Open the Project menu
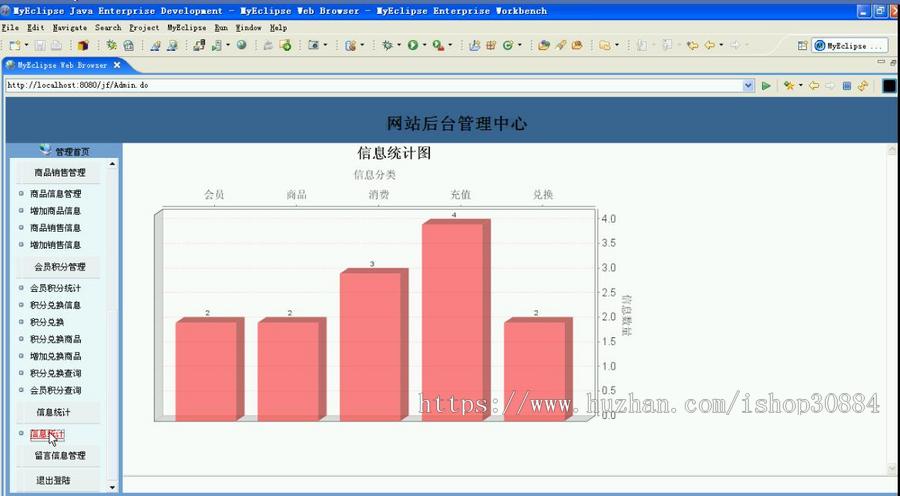 pos(145,27)
